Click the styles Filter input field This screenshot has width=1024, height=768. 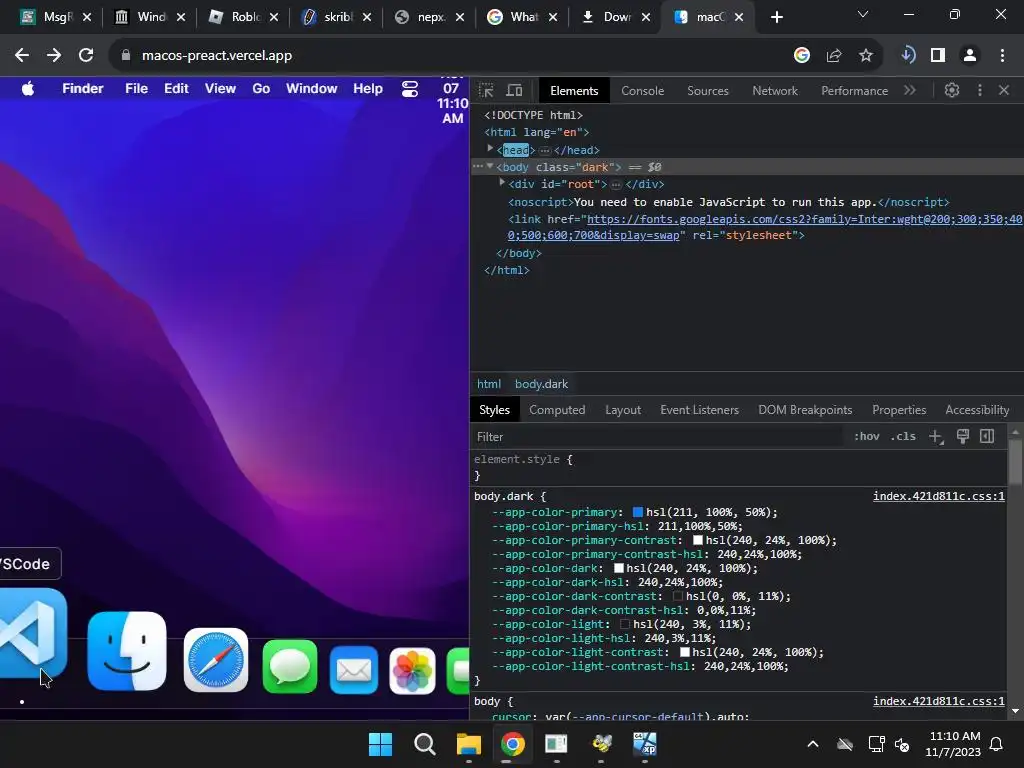(656, 436)
